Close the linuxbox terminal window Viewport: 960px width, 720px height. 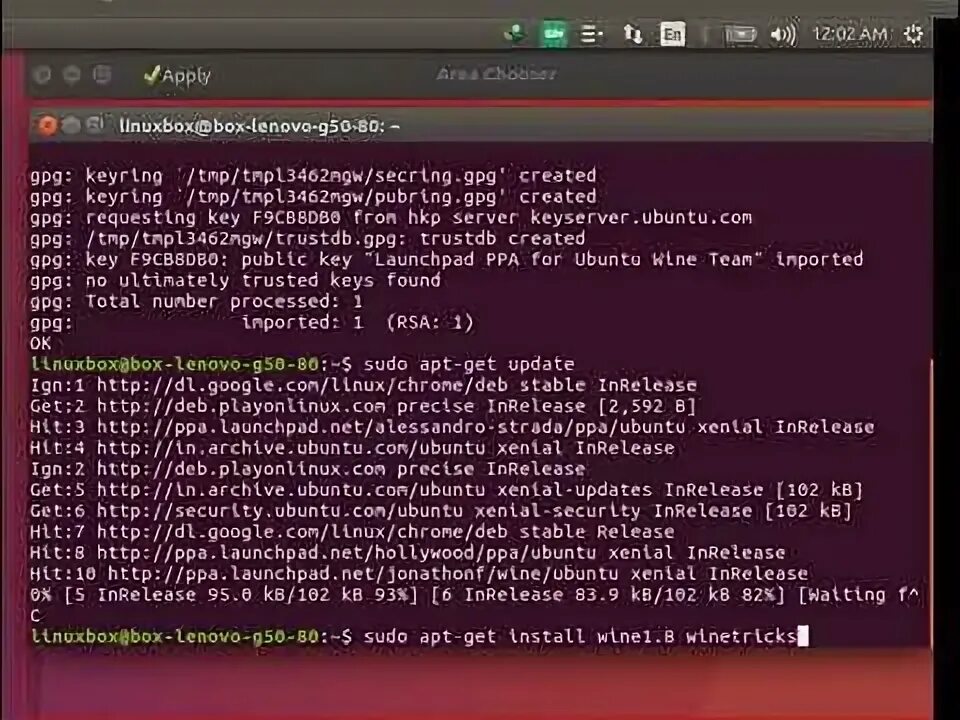point(47,125)
